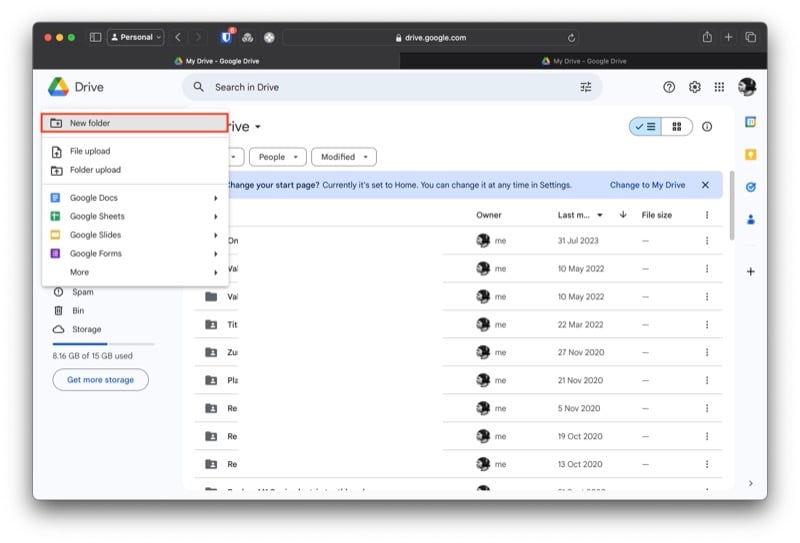This screenshot has width=800, height=543.
Task: Switch to grid layout view
Action: pos(677,127)
